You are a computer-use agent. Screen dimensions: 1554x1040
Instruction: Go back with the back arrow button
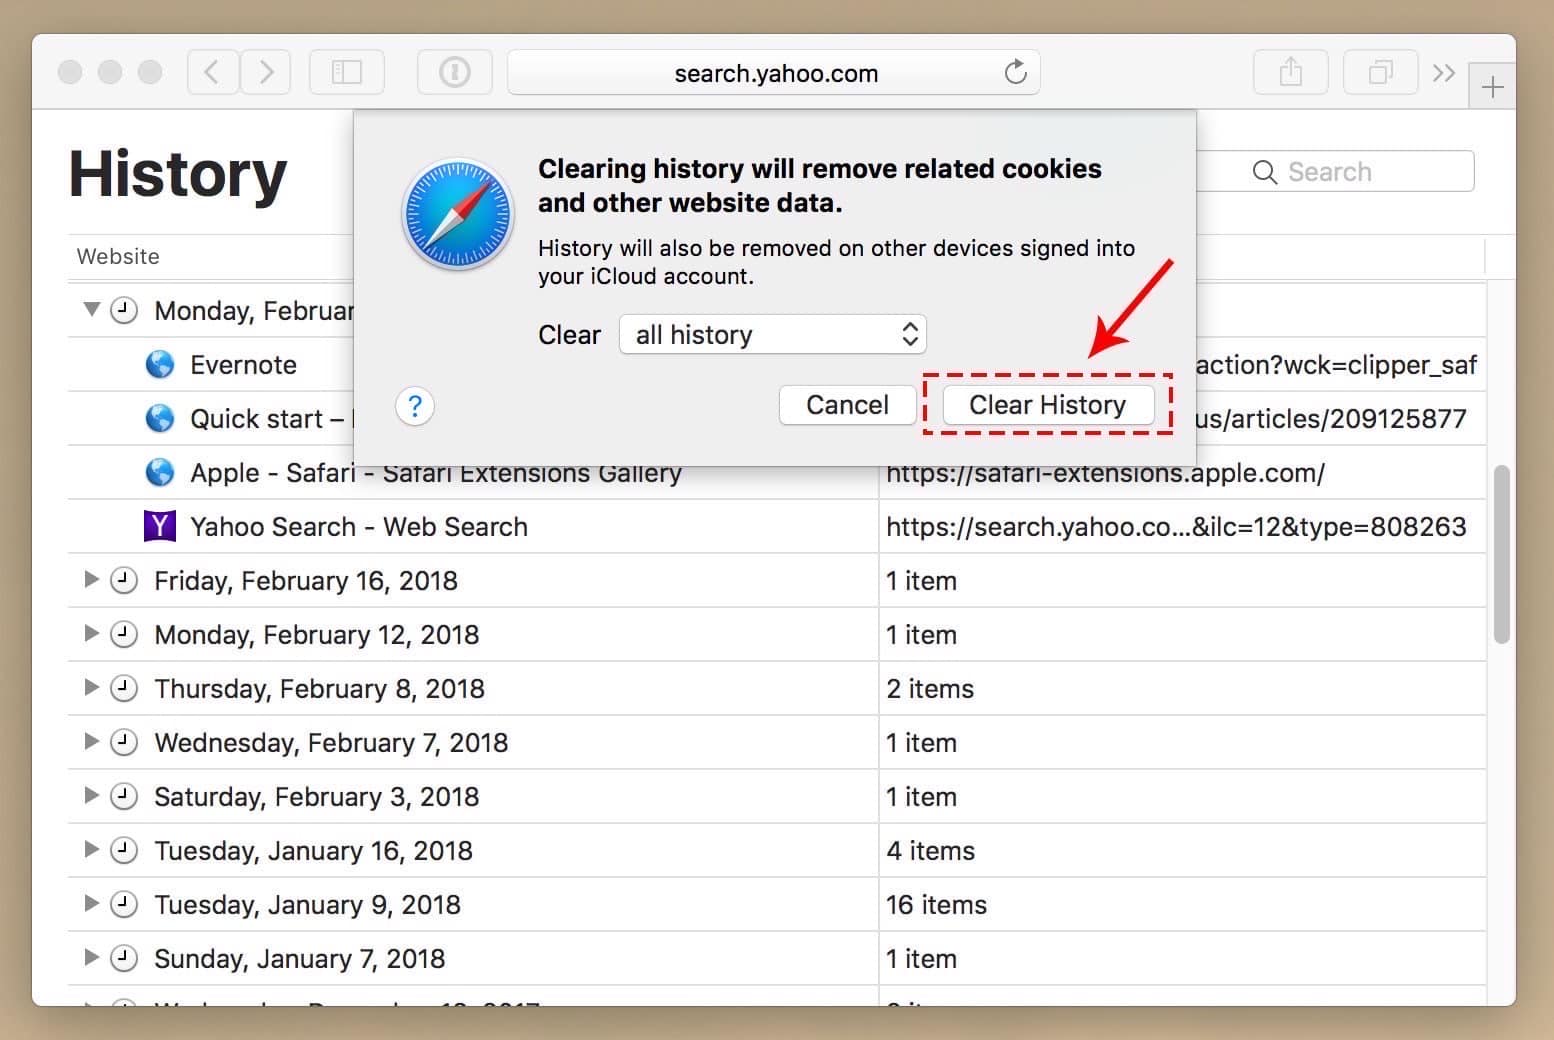[x=211, y=72]
